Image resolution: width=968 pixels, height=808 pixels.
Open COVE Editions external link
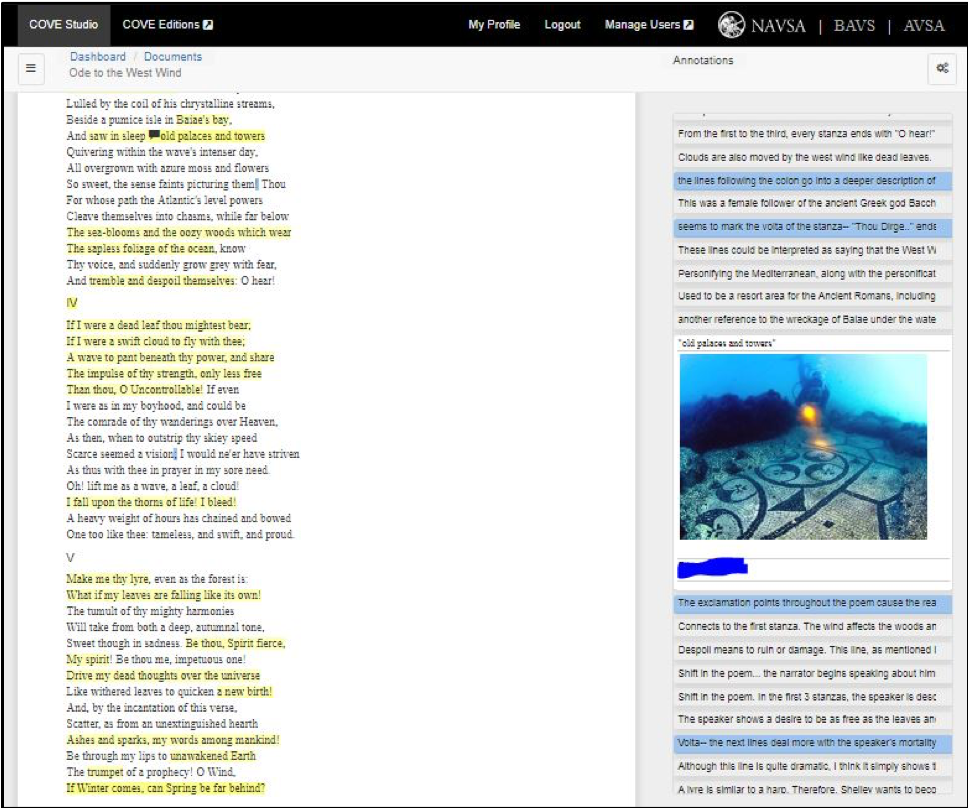pos(167,25)
